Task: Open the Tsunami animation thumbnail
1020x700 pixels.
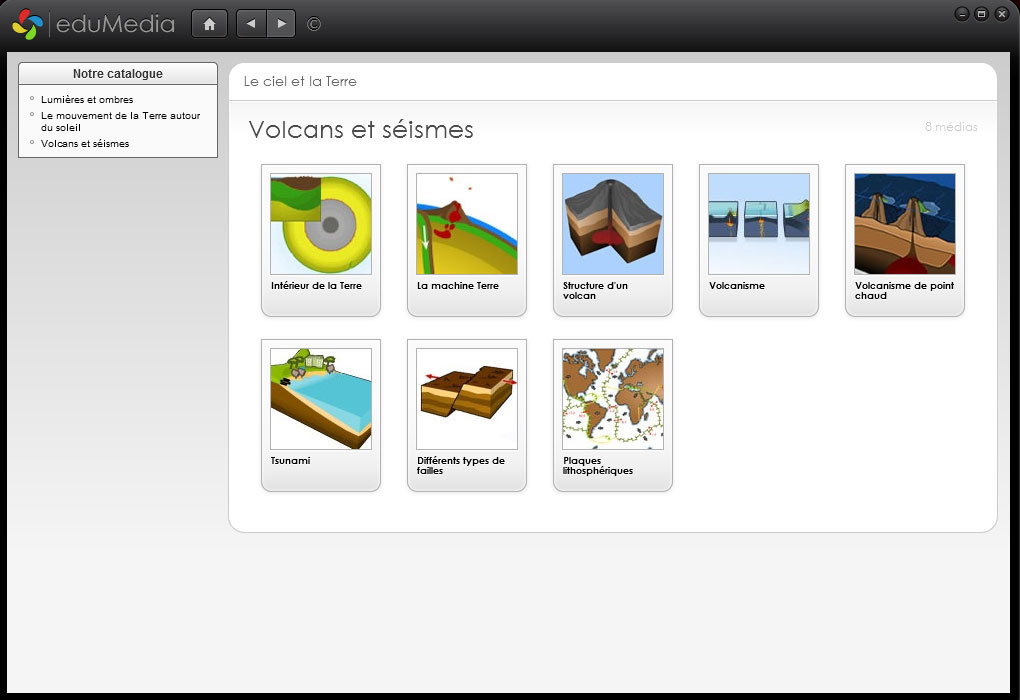Action: [321, 399]
